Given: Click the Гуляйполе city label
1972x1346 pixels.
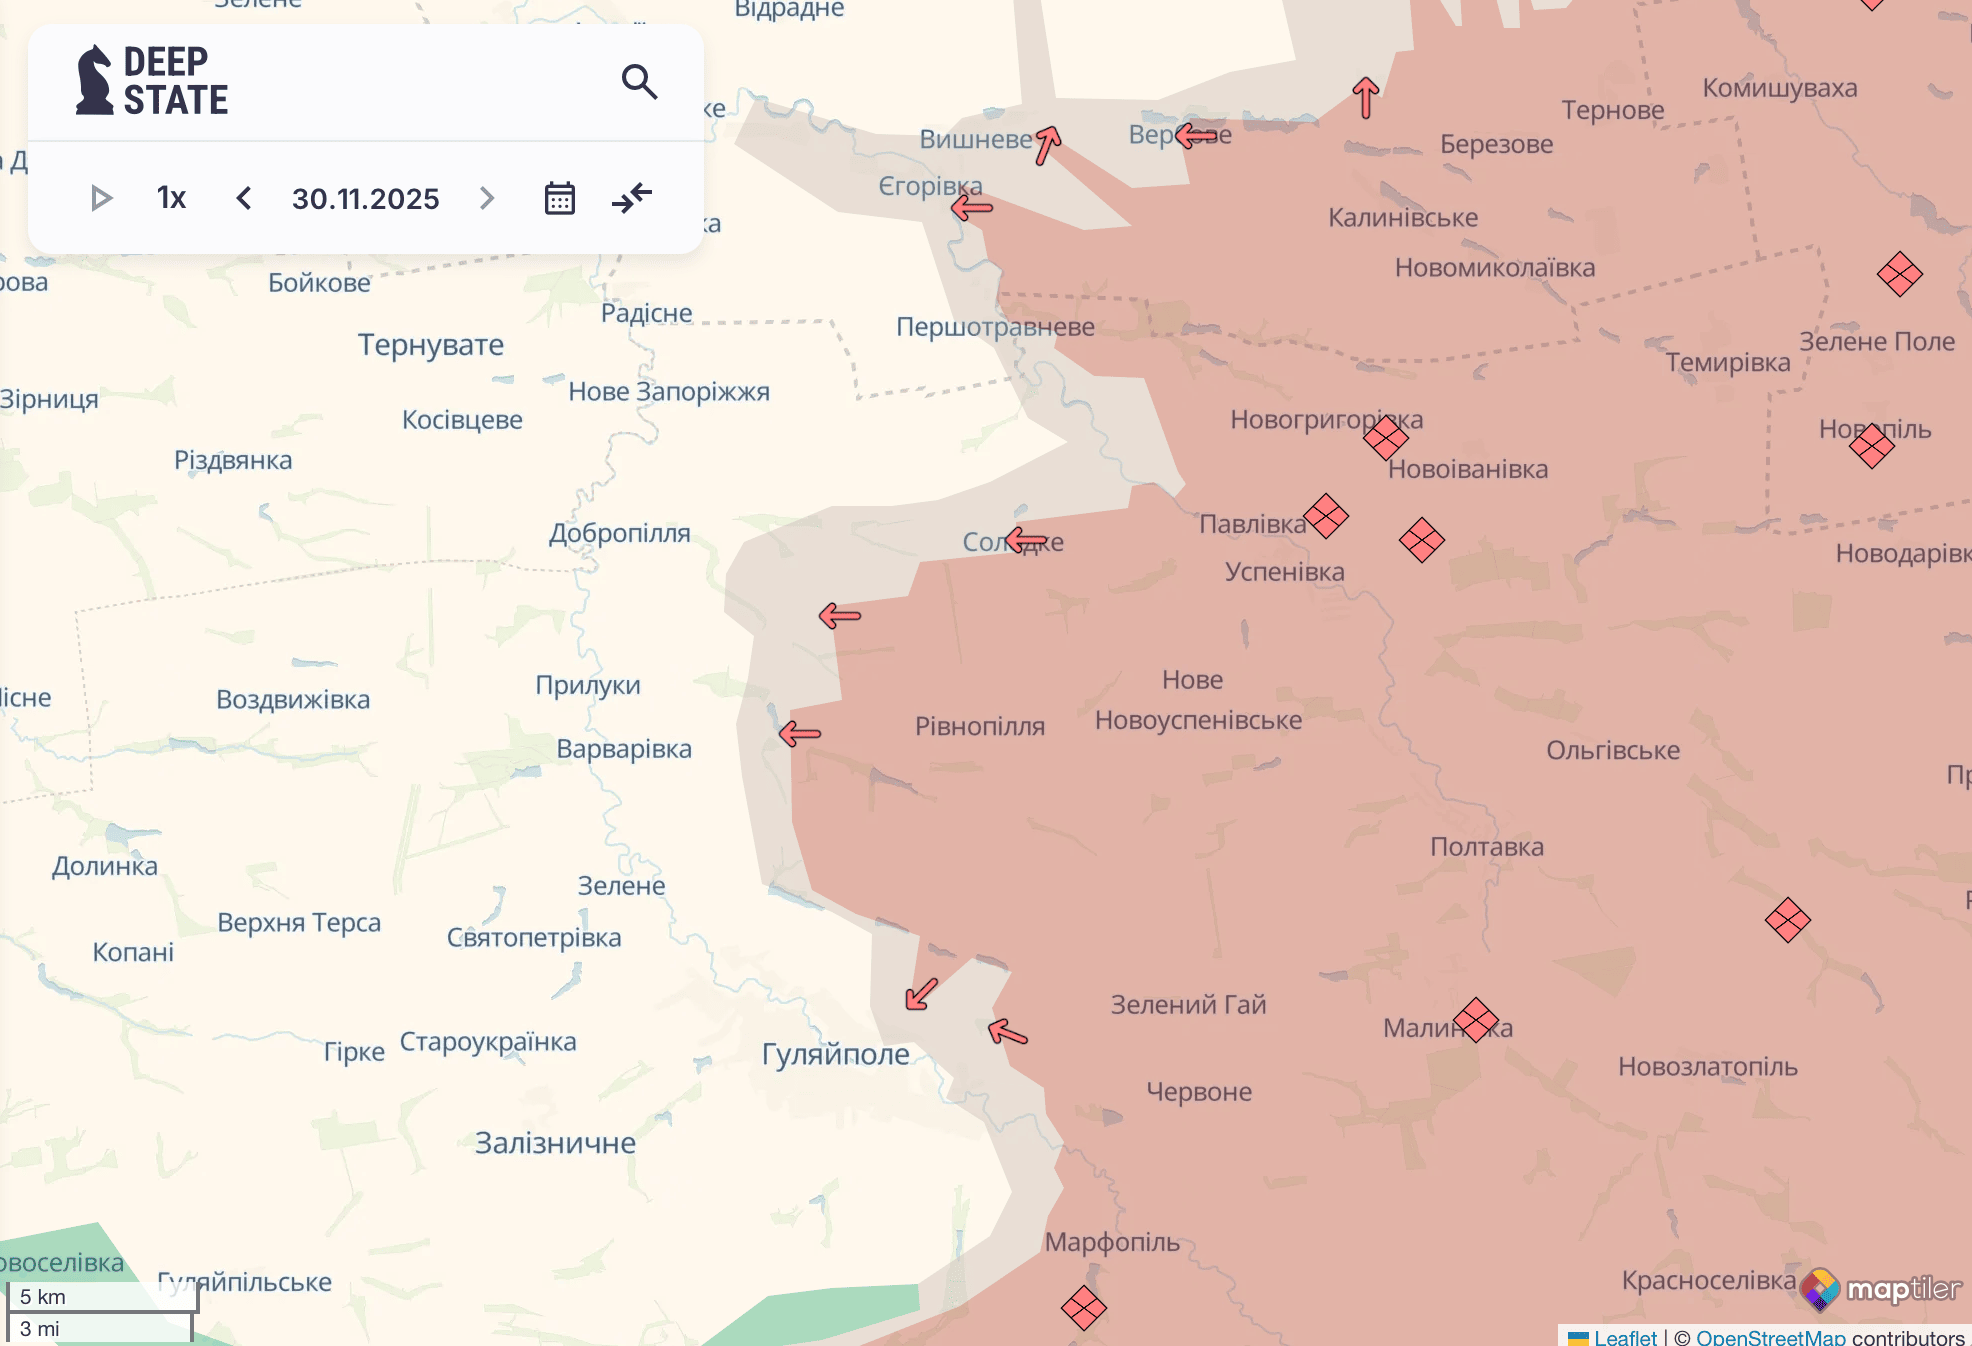Looking at the screenshot, I should [835, 1054].
